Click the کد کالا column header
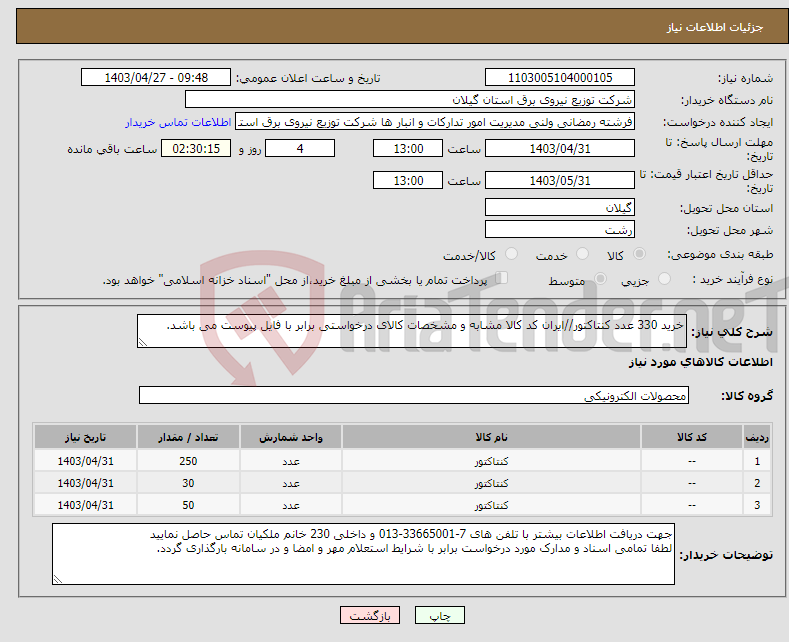789x642 pixels. coord(692,437)
